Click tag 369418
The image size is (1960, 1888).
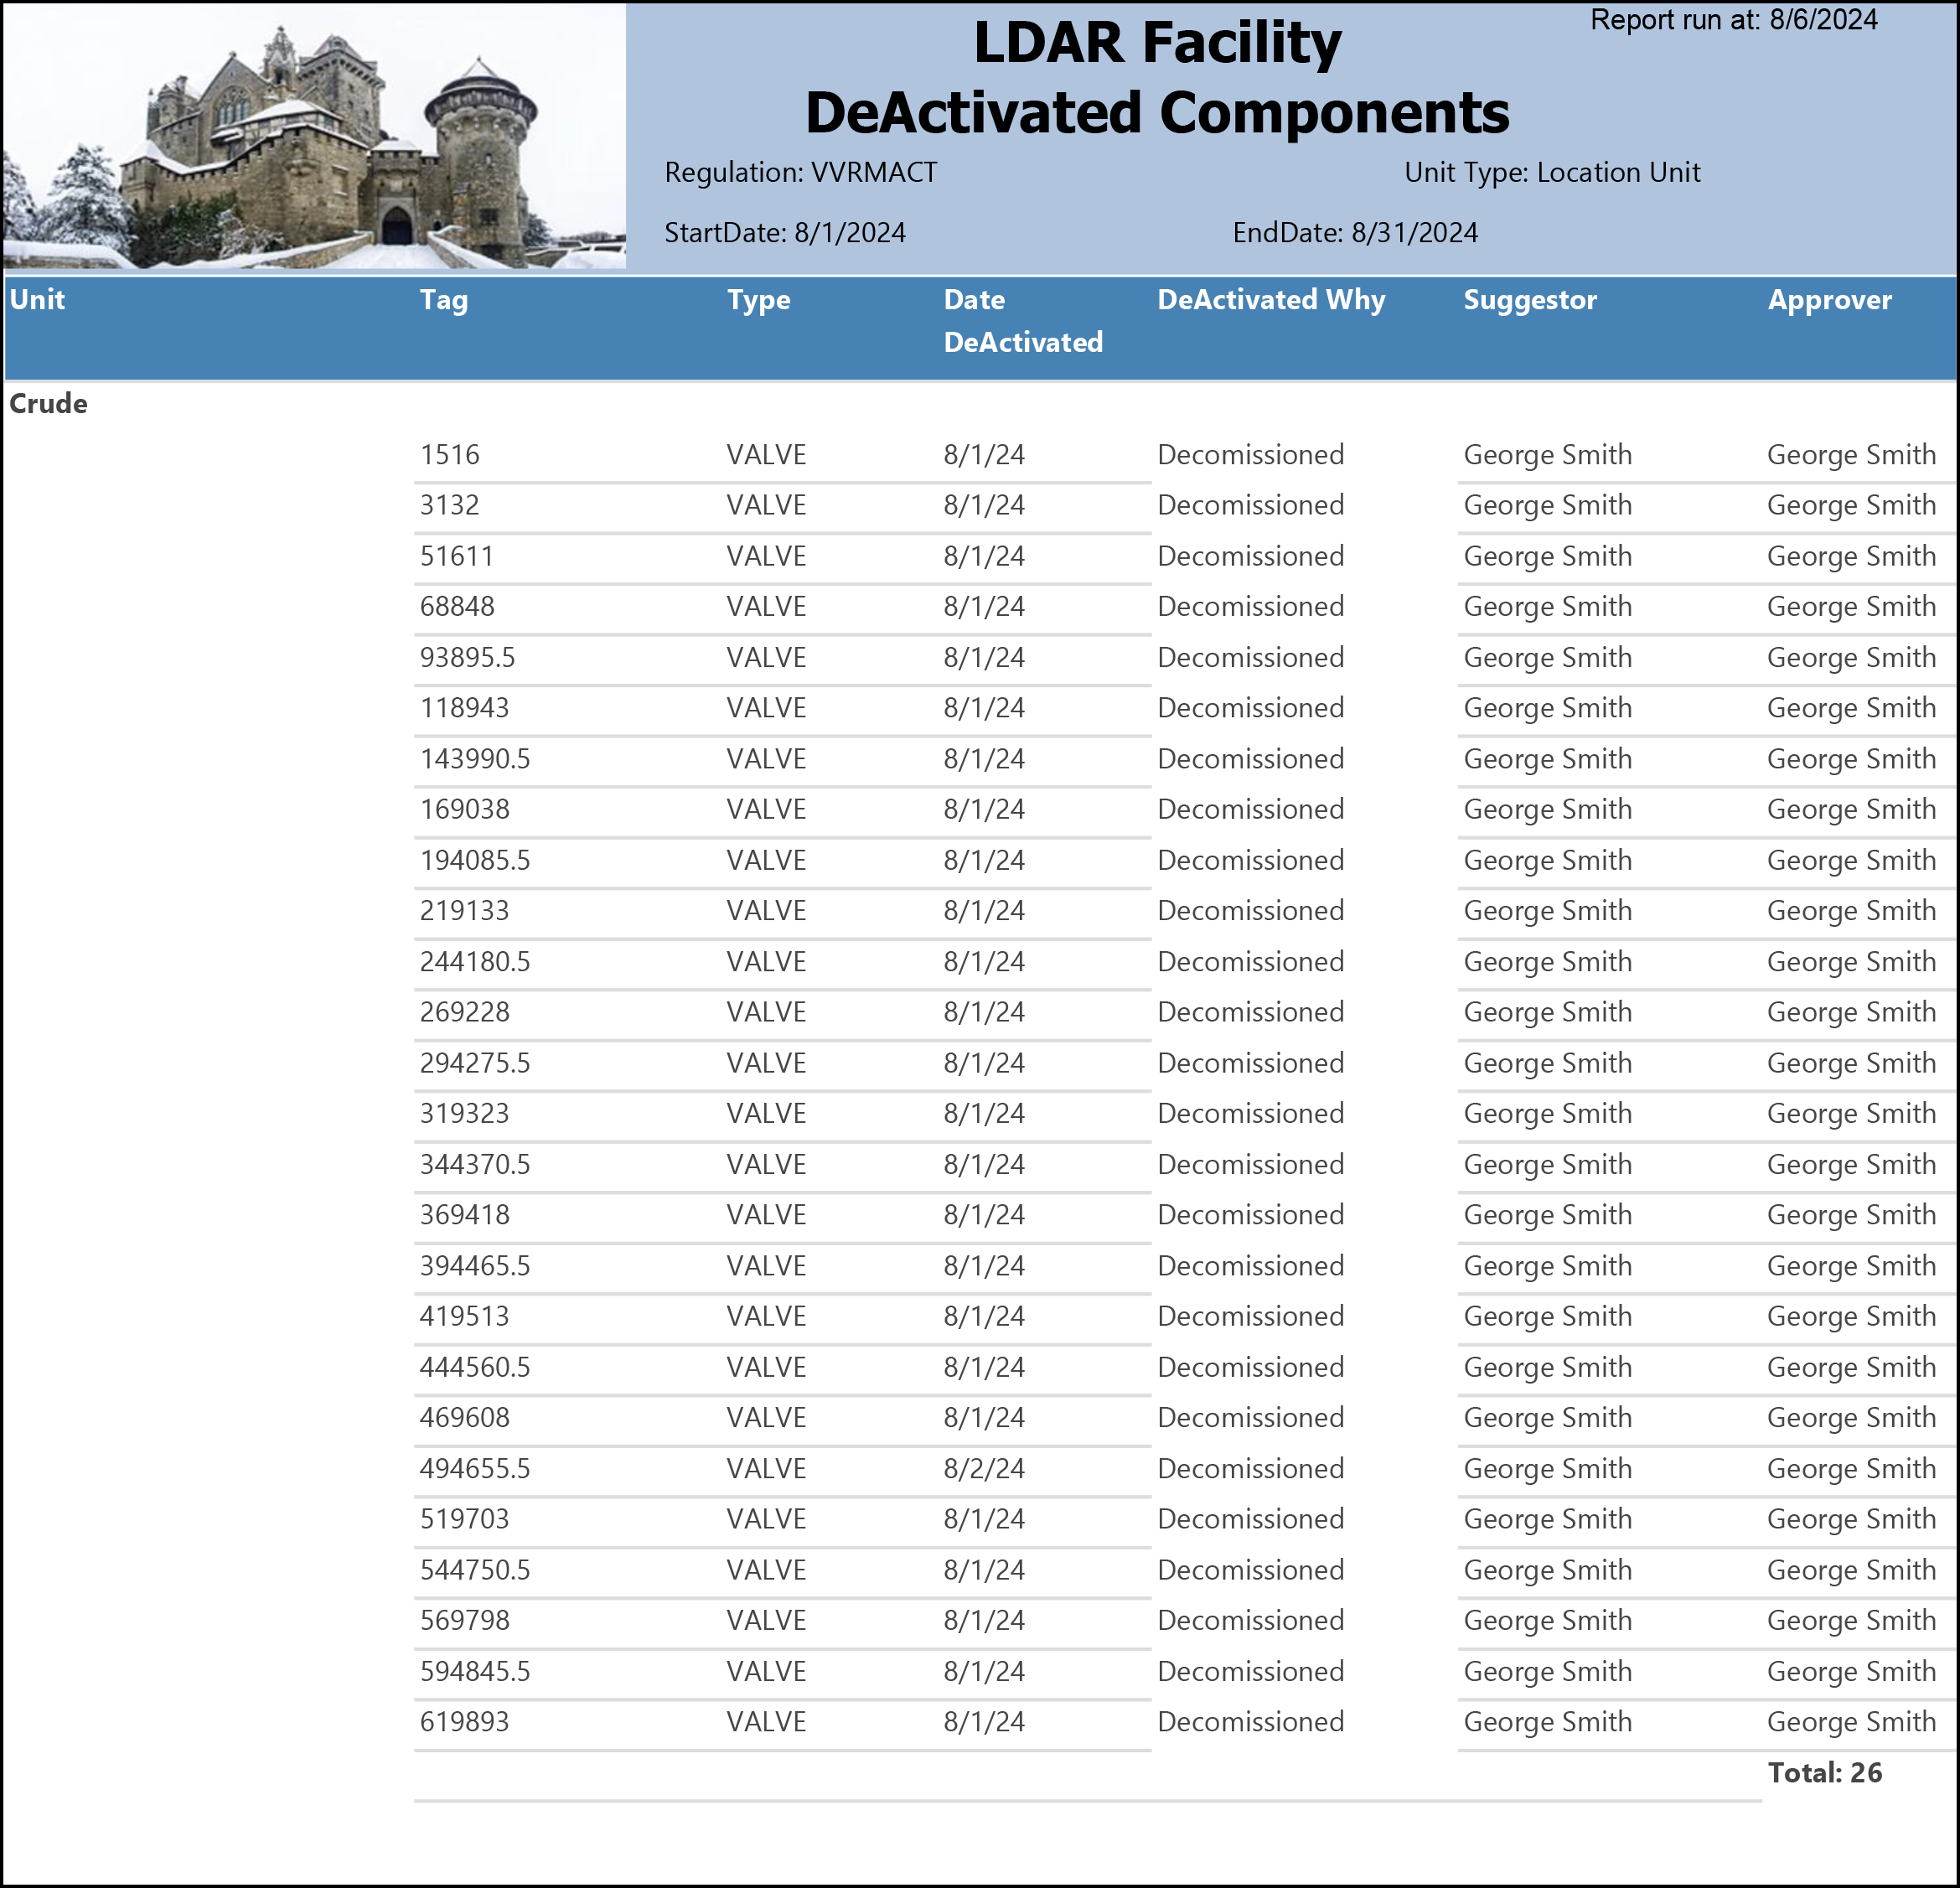465,1215
